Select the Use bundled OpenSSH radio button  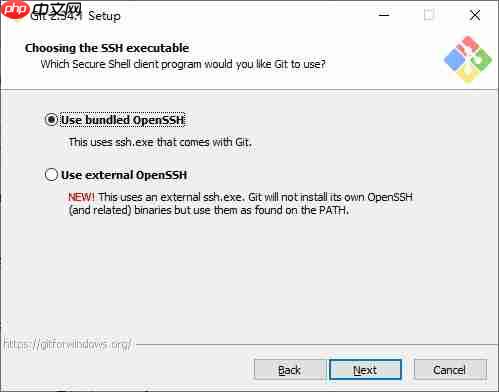coord(51,120)
